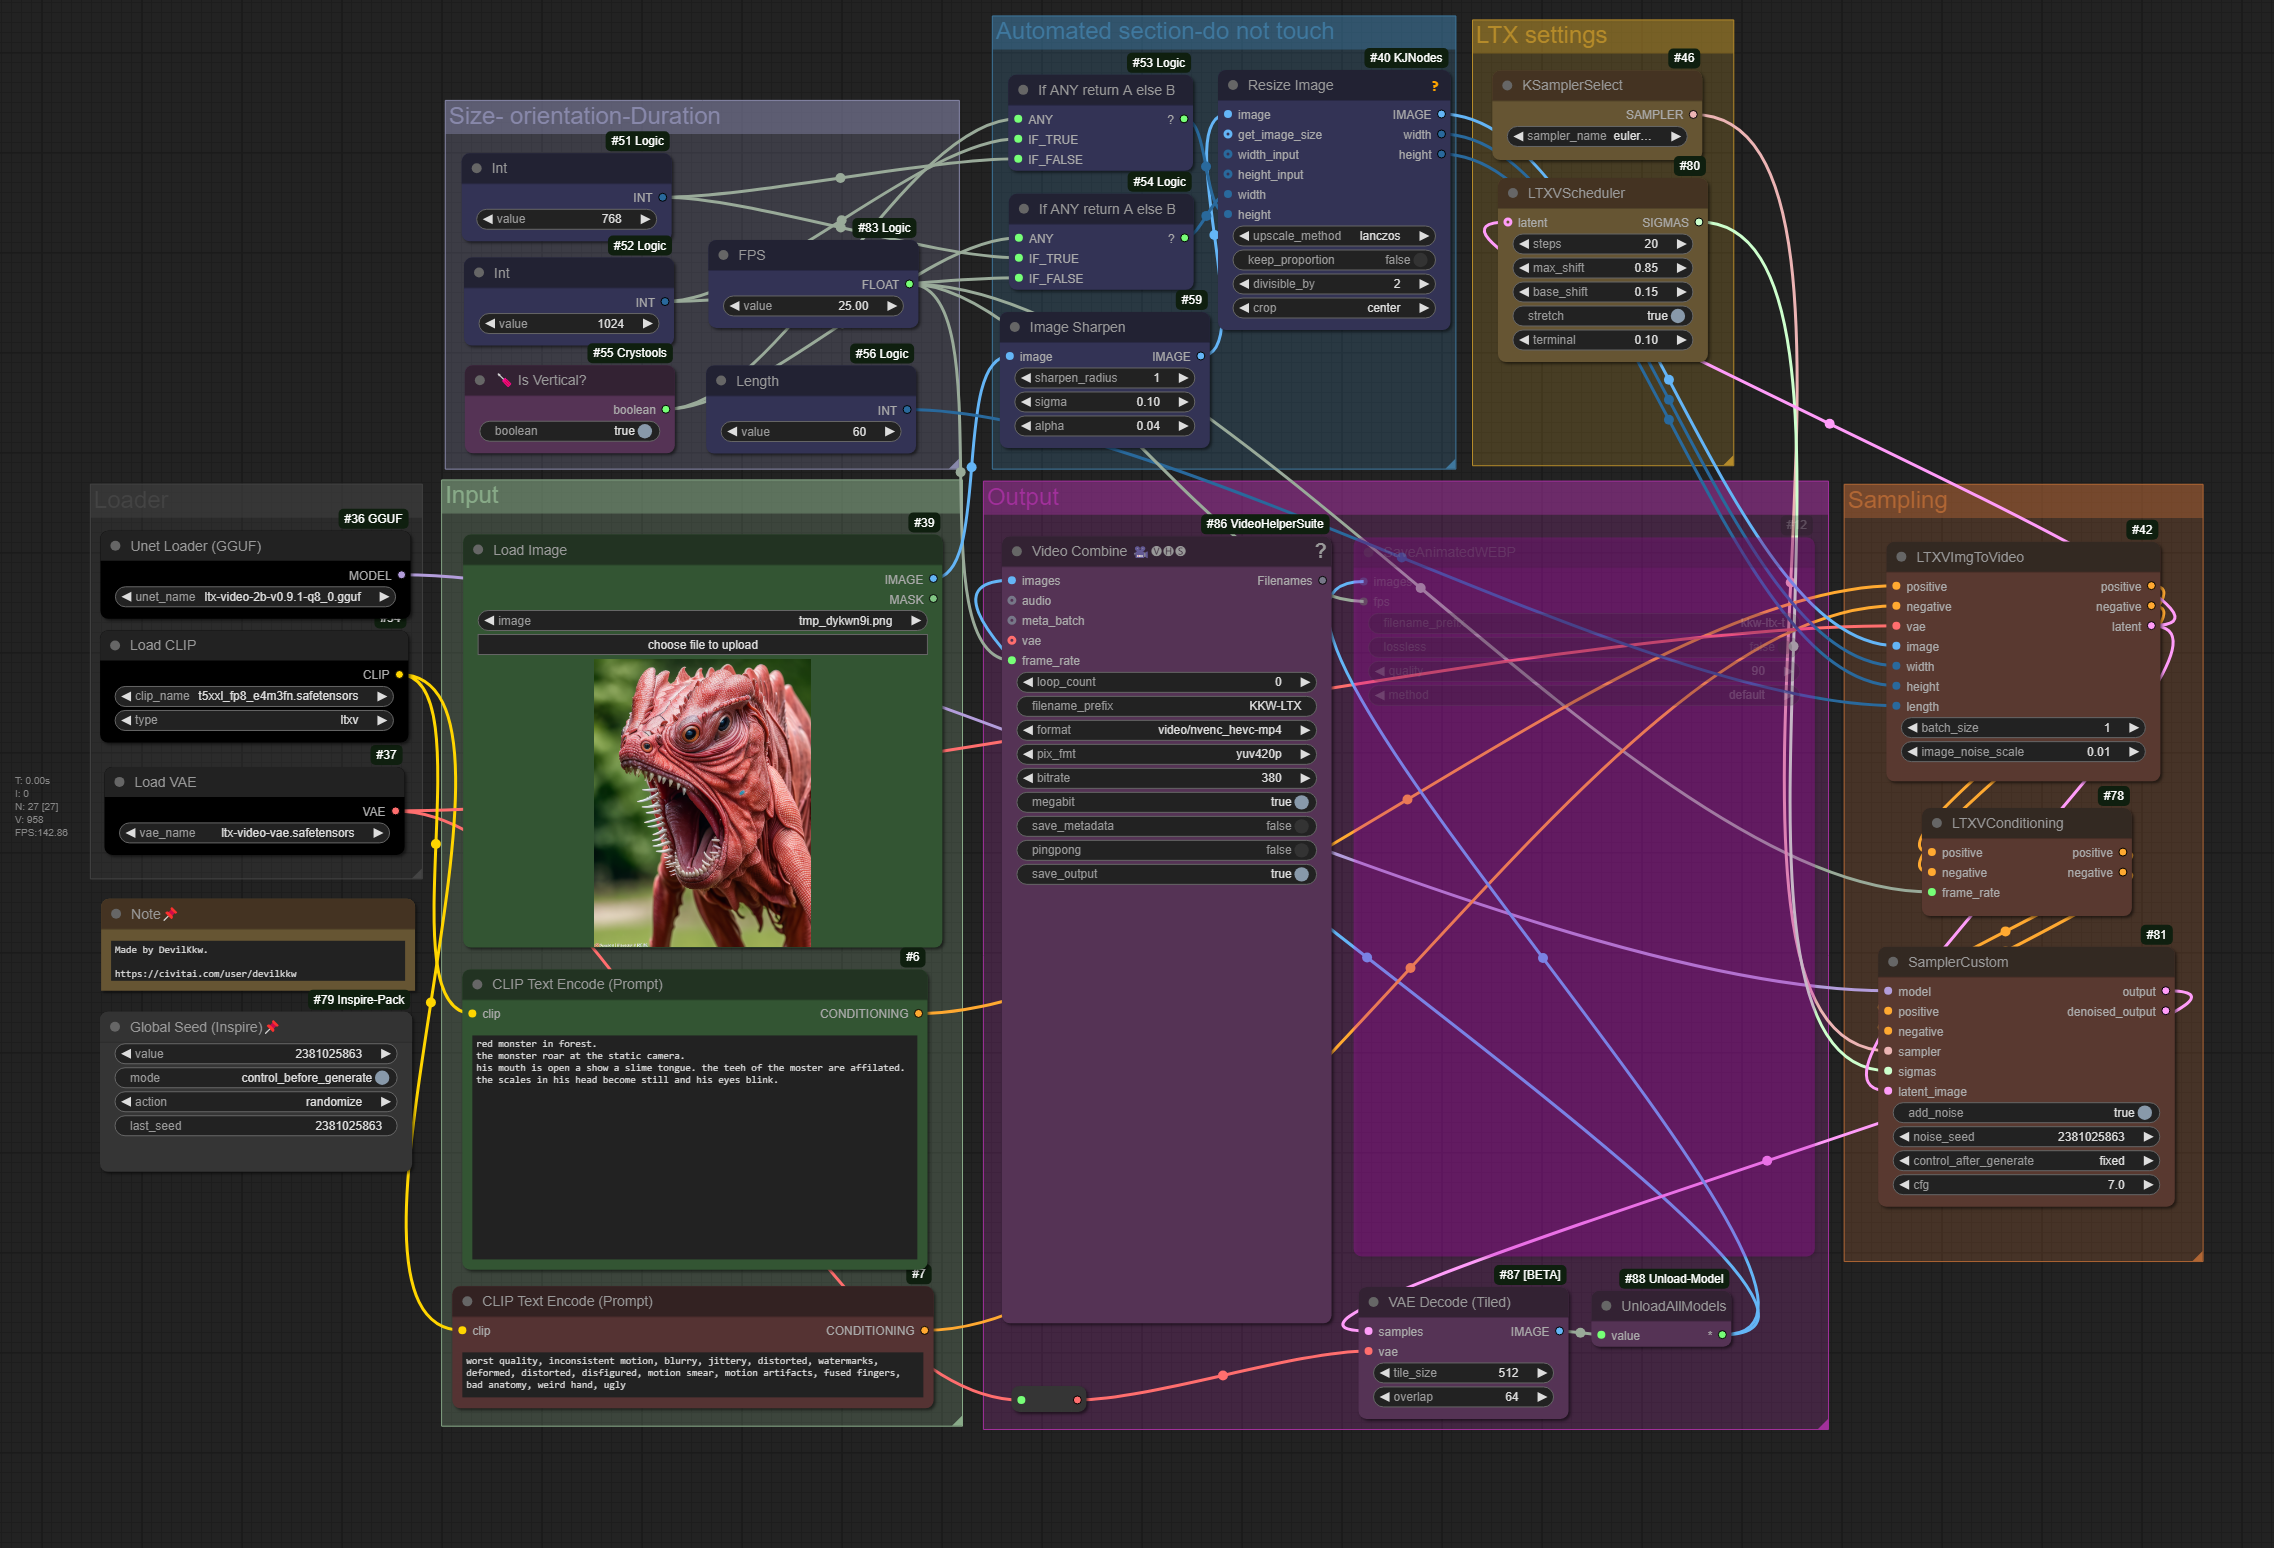Screen dimensions: 2274x1548
Task: Click the positive prompt text area
Action: tap(694, 1146)
